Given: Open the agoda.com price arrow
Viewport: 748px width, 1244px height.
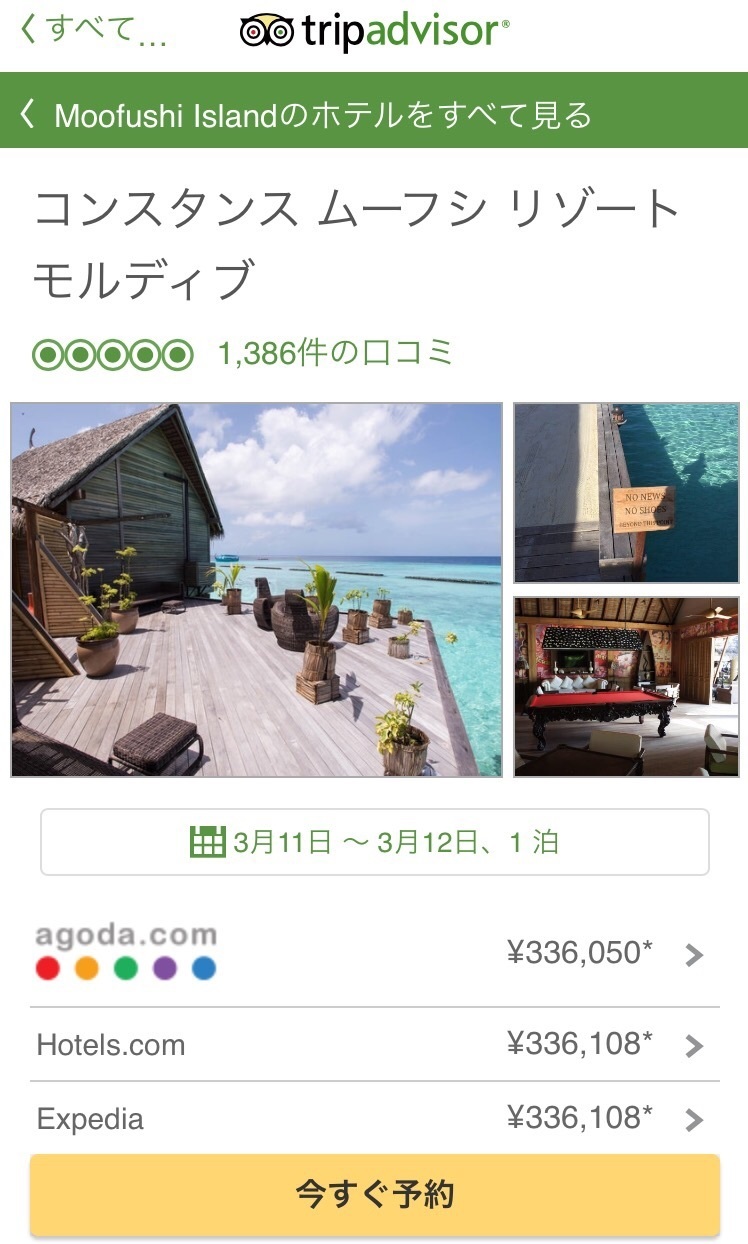Looking at the screenshot, I should [x=694, y=956].
